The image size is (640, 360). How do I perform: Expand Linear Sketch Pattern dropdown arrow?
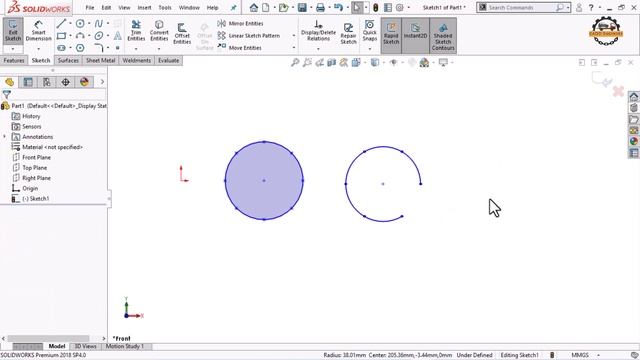(x=294, y=36)
